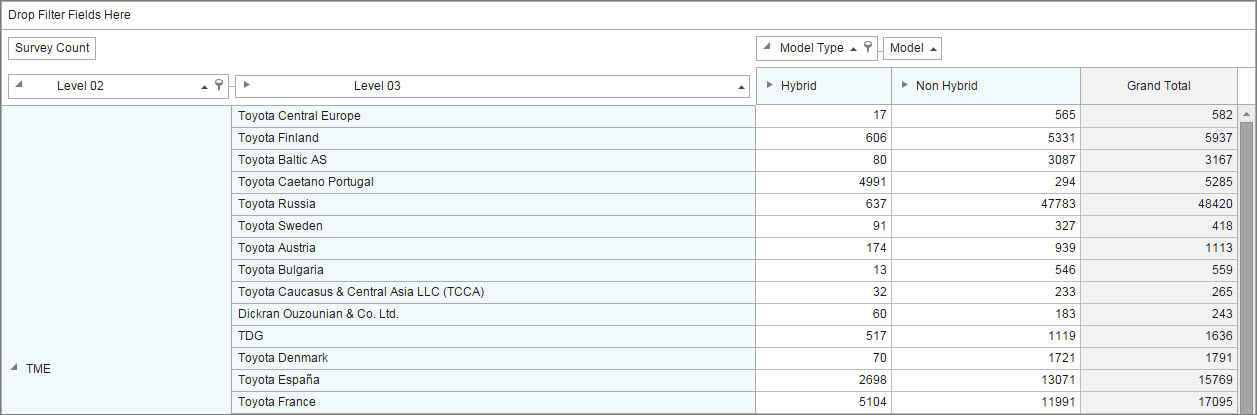
Task: Select the Toyota Bulgaria row header
Action: tap(494, 270)
